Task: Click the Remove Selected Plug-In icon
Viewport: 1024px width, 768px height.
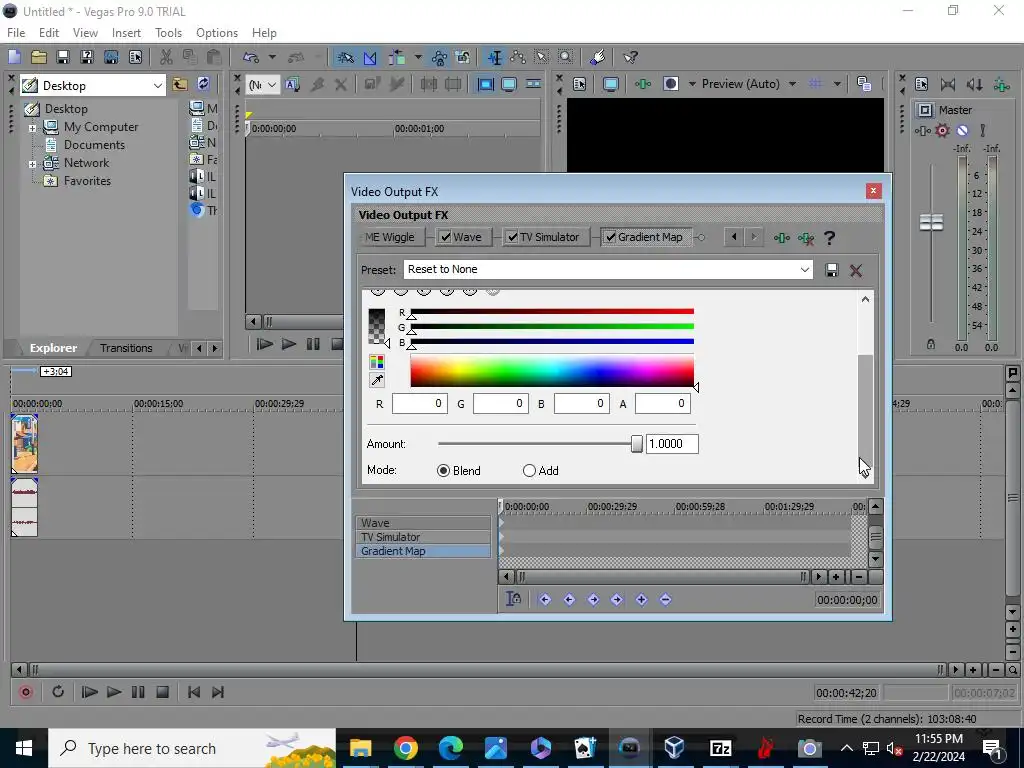Action: (806, 238)
